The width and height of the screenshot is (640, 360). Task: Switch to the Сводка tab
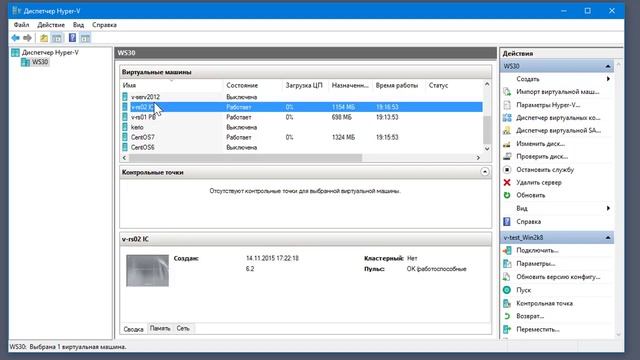tap(133, 329)
